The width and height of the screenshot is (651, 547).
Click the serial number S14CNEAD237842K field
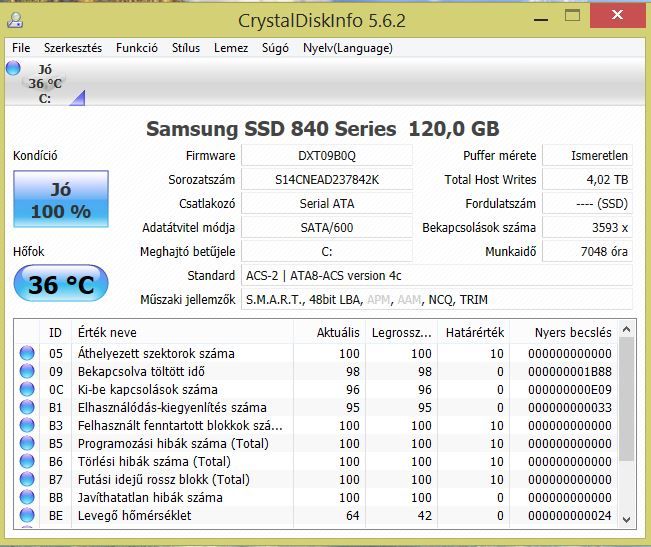click(x=327, y=180)
